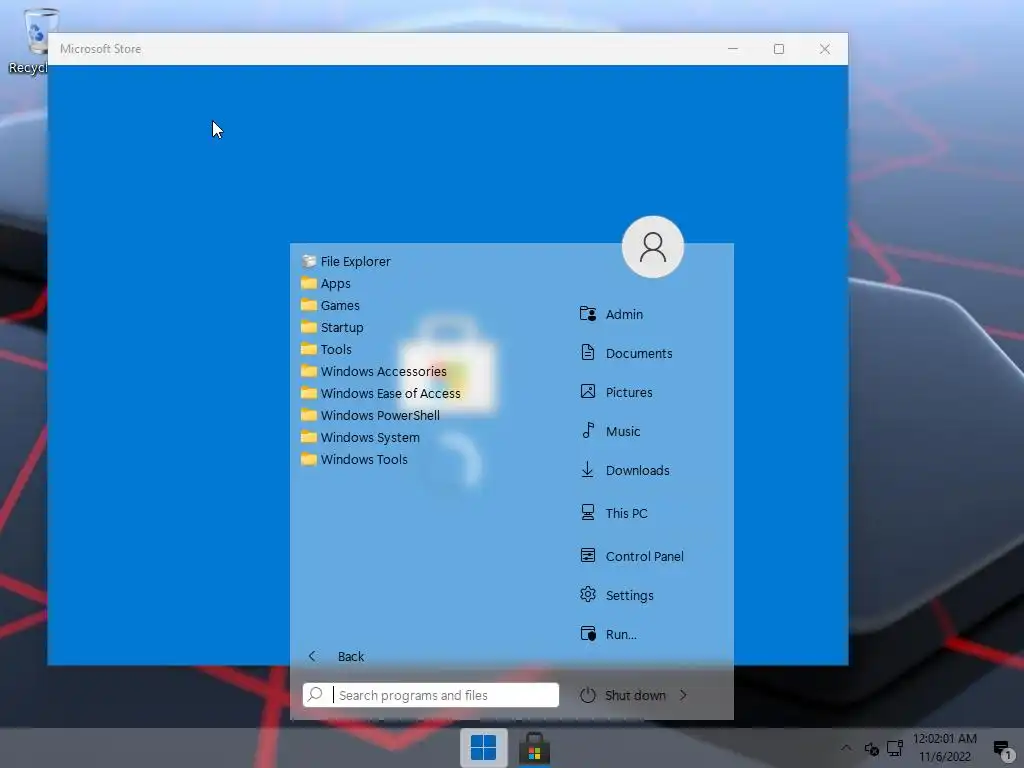The height and width of the screenshot is (768, 1024).
Task: Go Back to the main start menu
Action: [336, 656]
